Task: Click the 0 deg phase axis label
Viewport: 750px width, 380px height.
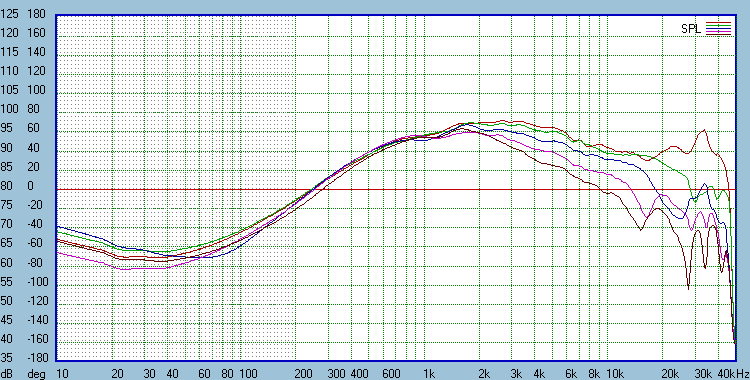Action: click(x=31, y=186)
